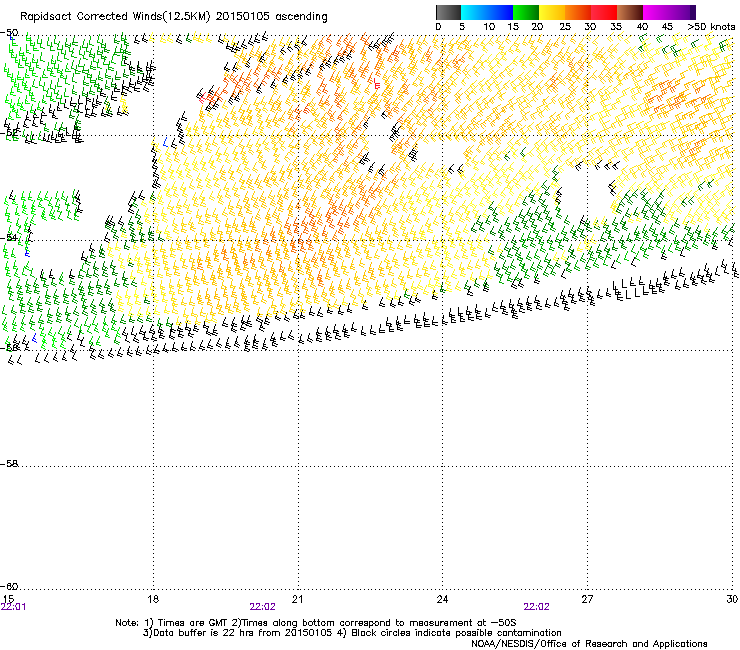Image resolution: width=740 pixels, height=650 pixels.
Task: Click the '20' color scale label
Action: click(537, 27)
